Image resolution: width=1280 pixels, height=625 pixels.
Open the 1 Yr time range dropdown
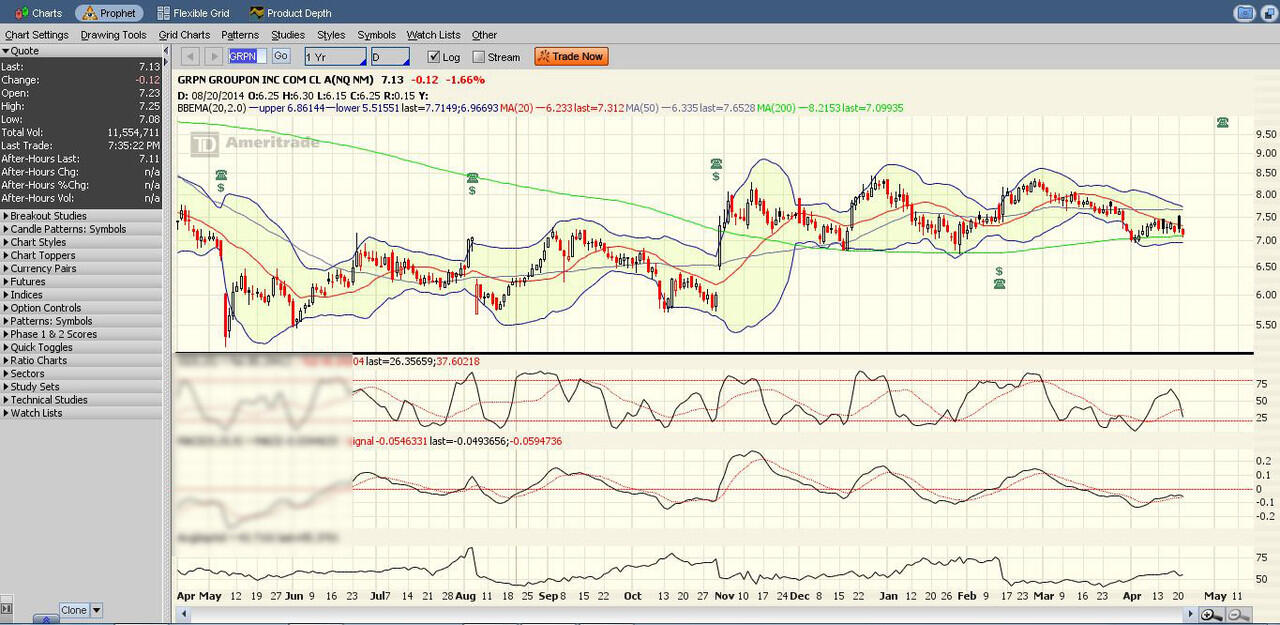[335, 57]
